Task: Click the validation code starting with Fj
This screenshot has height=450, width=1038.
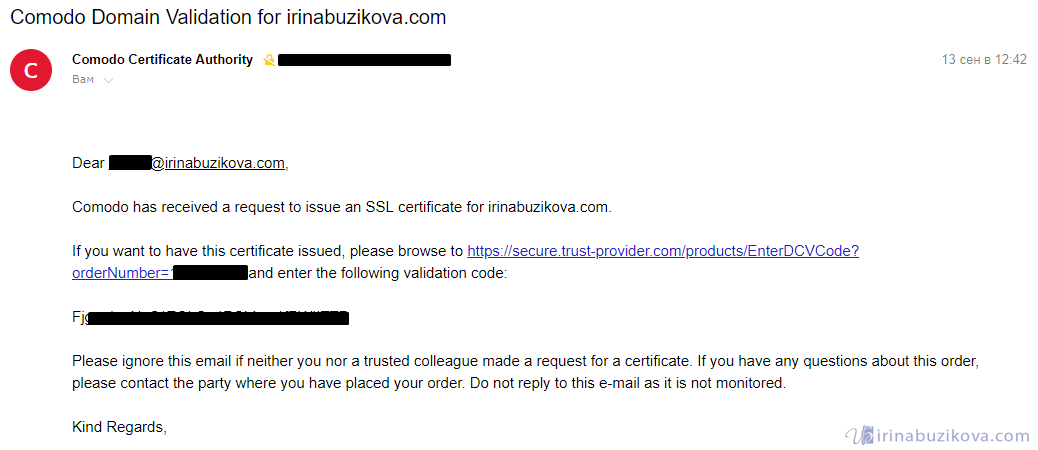Action: pyautogui.click(x=210, y=318)
